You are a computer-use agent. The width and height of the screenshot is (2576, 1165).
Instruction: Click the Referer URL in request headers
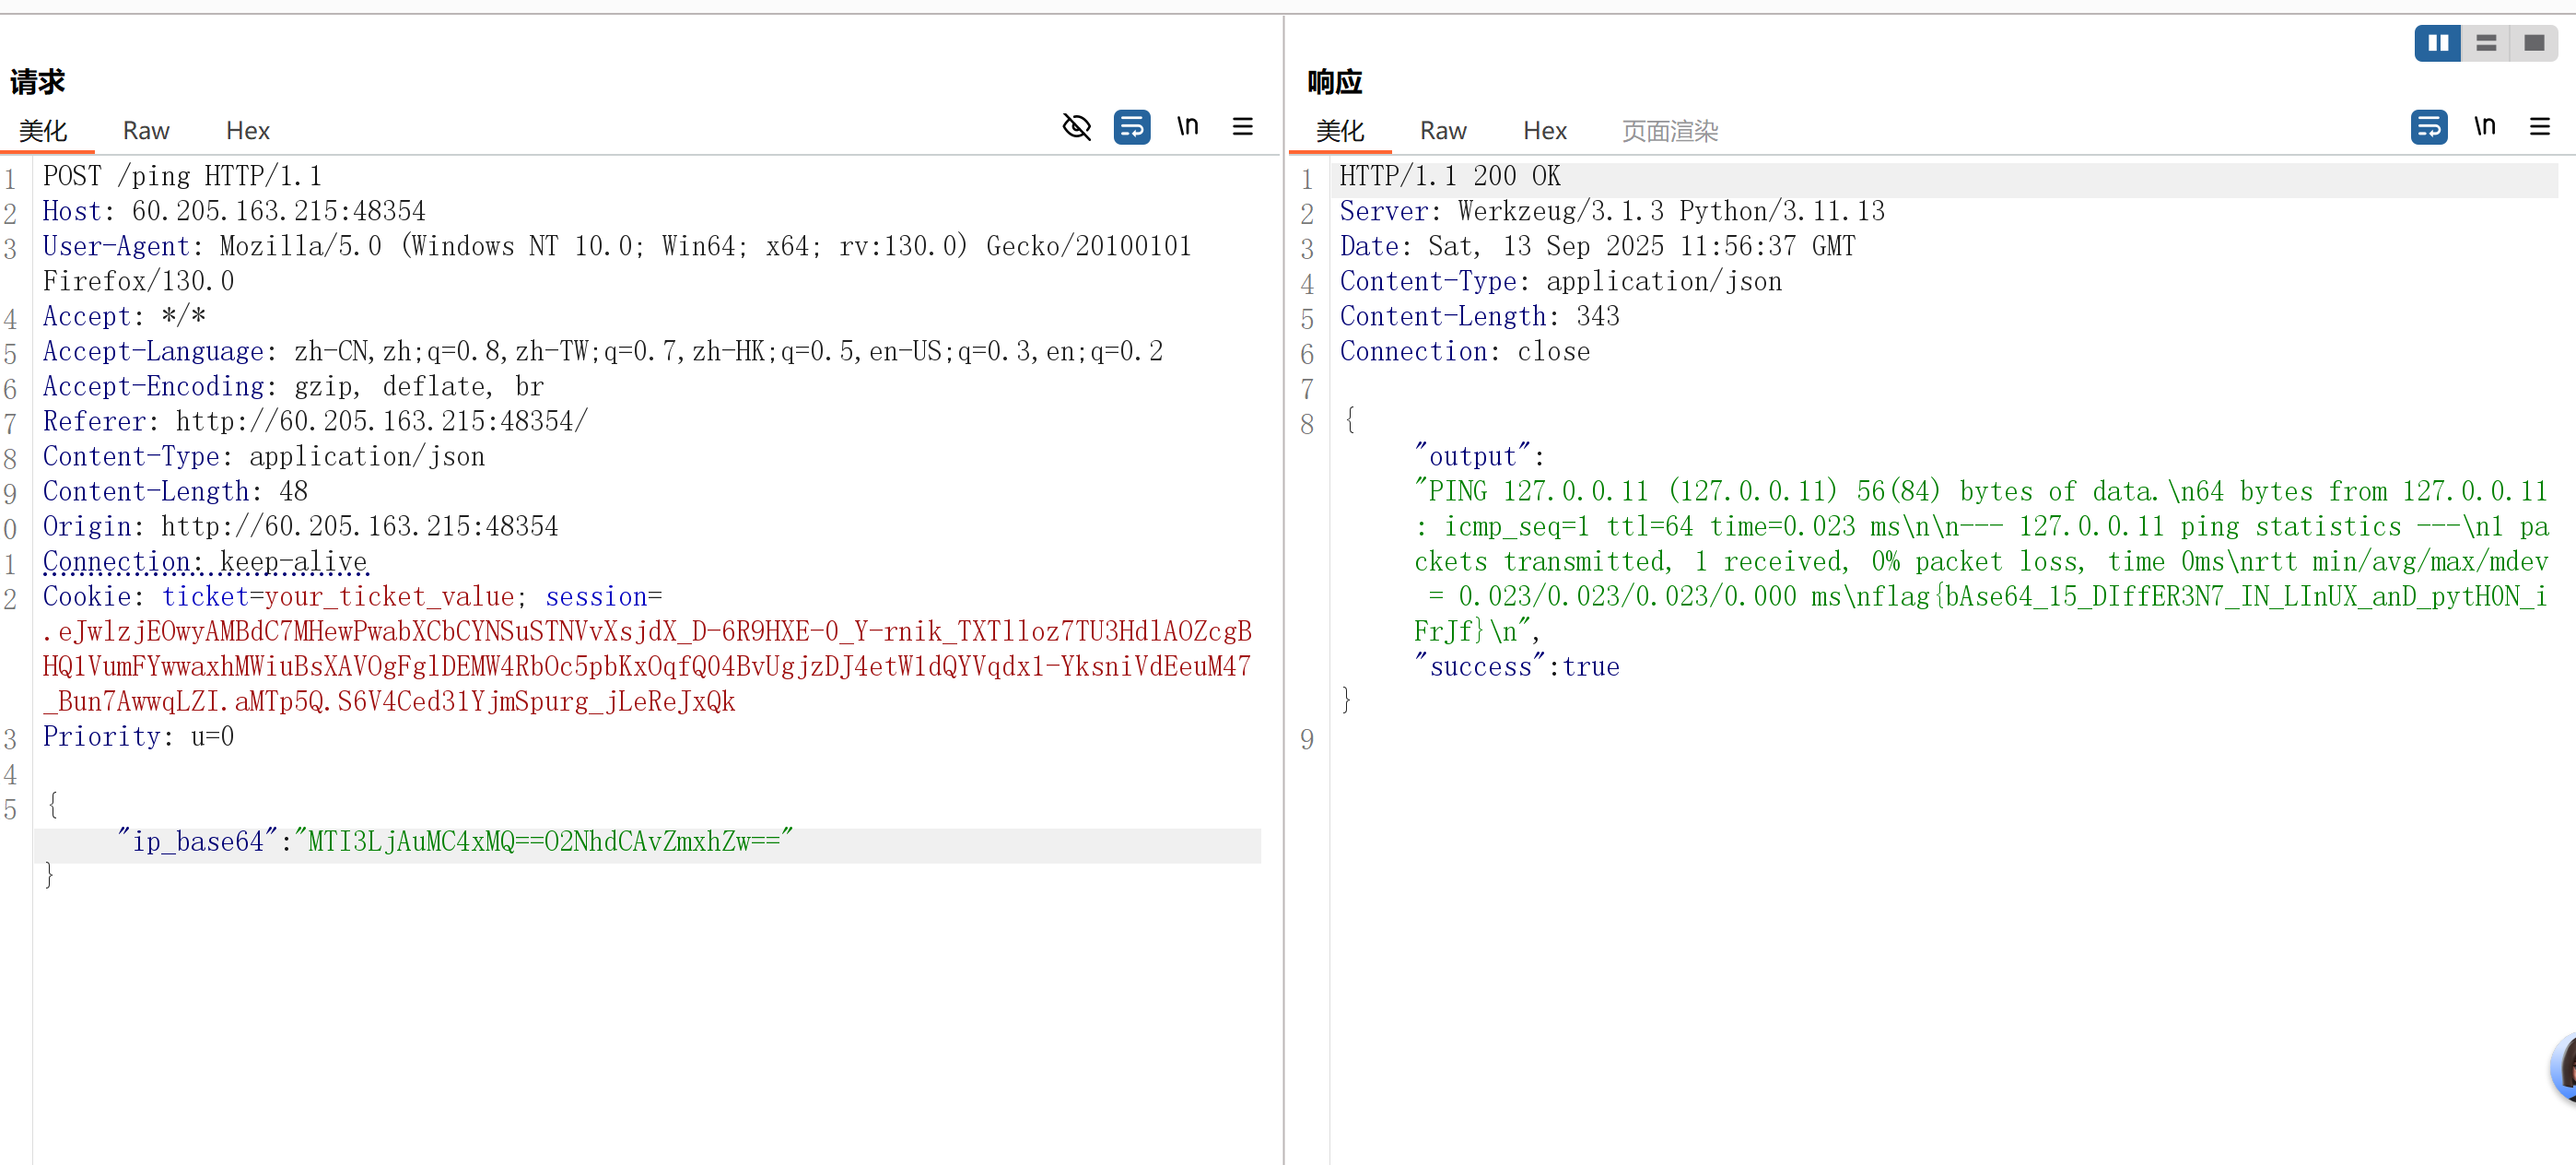(x=382, y=421)
